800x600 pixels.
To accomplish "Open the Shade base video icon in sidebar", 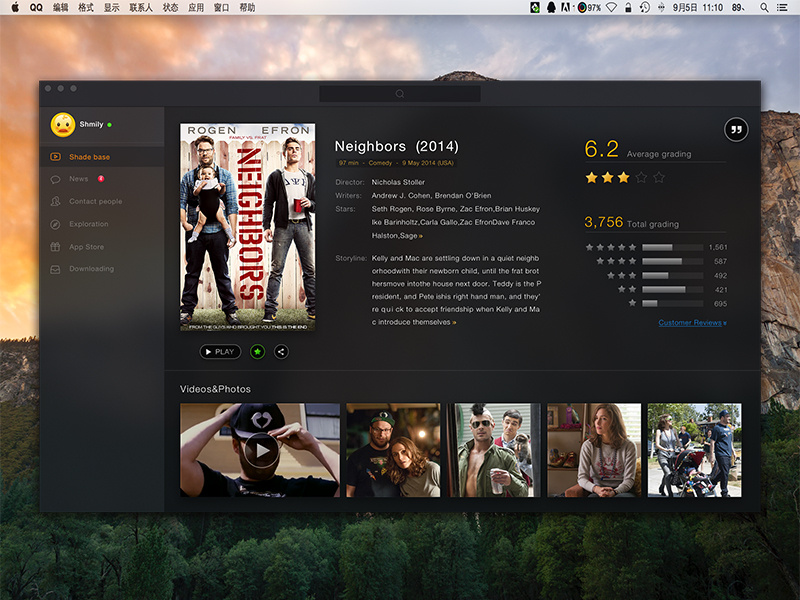I will coord(55,157).
